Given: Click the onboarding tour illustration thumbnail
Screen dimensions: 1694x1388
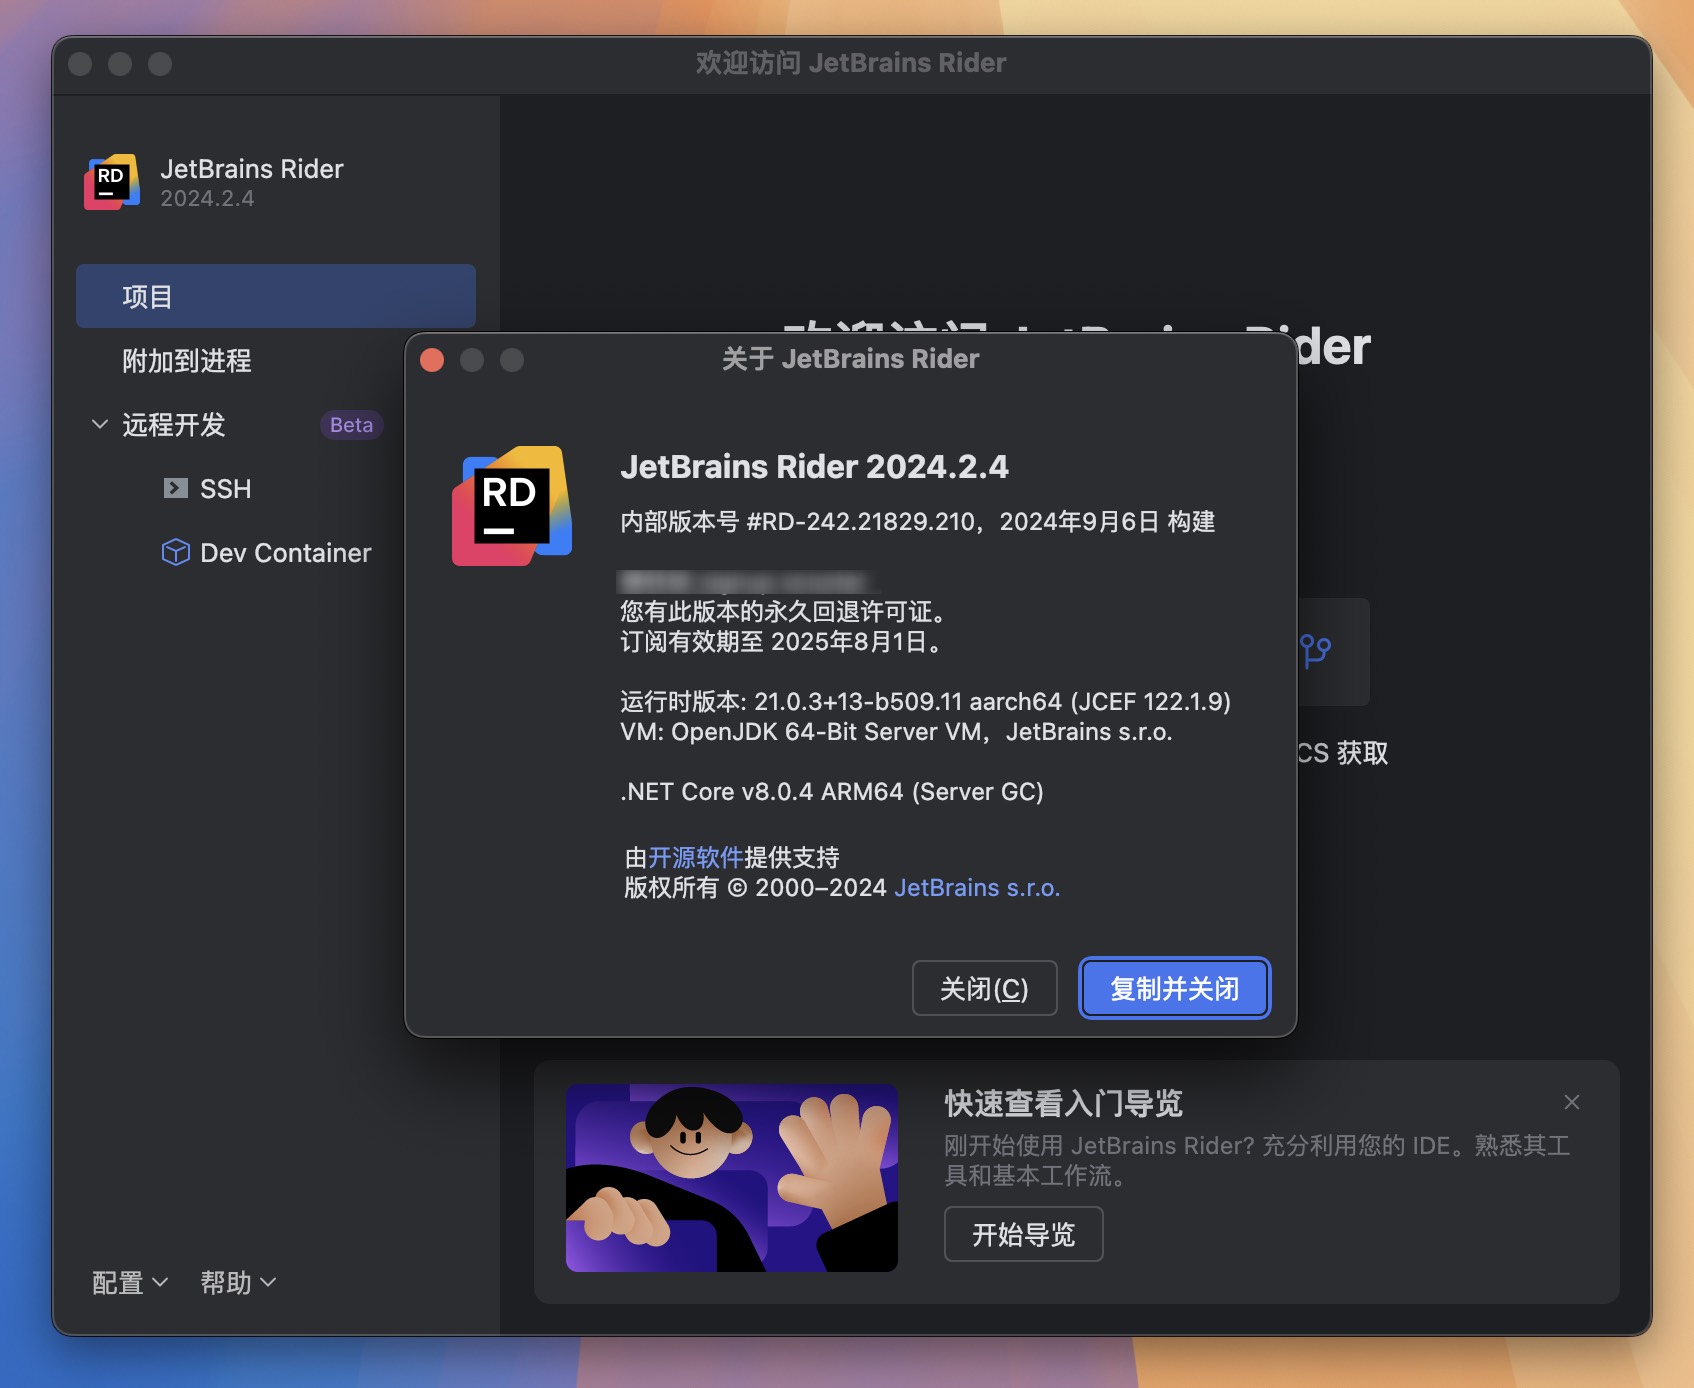Looking at the screenshot, I should coord(732,1178).
